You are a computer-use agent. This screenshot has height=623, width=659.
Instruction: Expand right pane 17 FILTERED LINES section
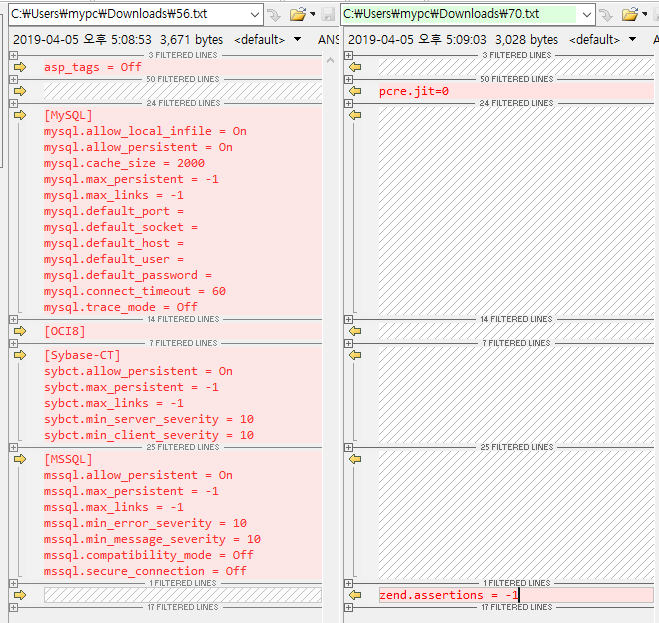coord(348,607)
